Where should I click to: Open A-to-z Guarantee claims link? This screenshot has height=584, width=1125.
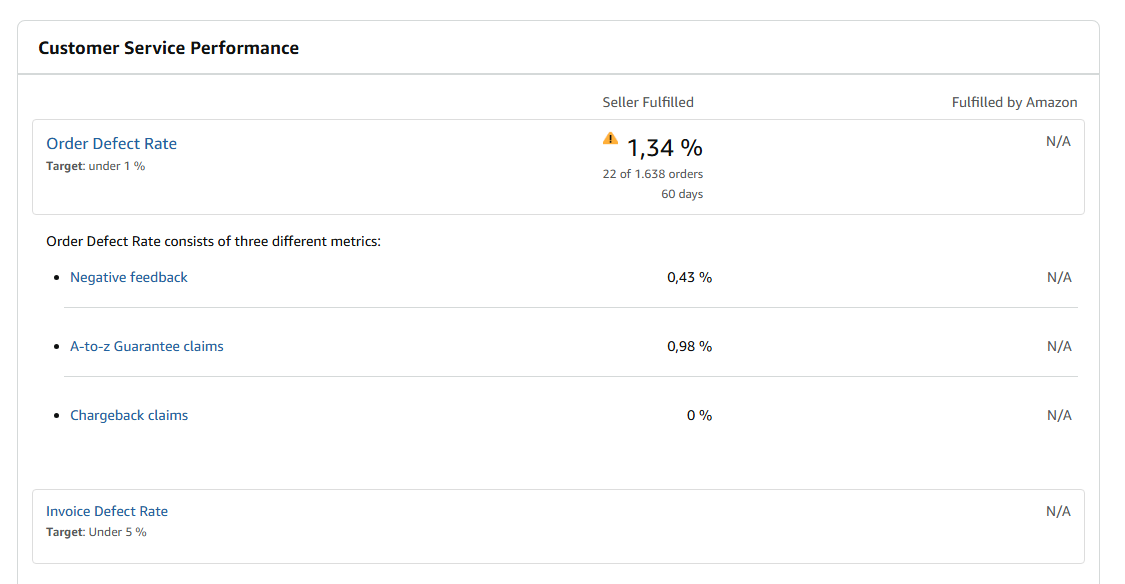tap(146, 346)
